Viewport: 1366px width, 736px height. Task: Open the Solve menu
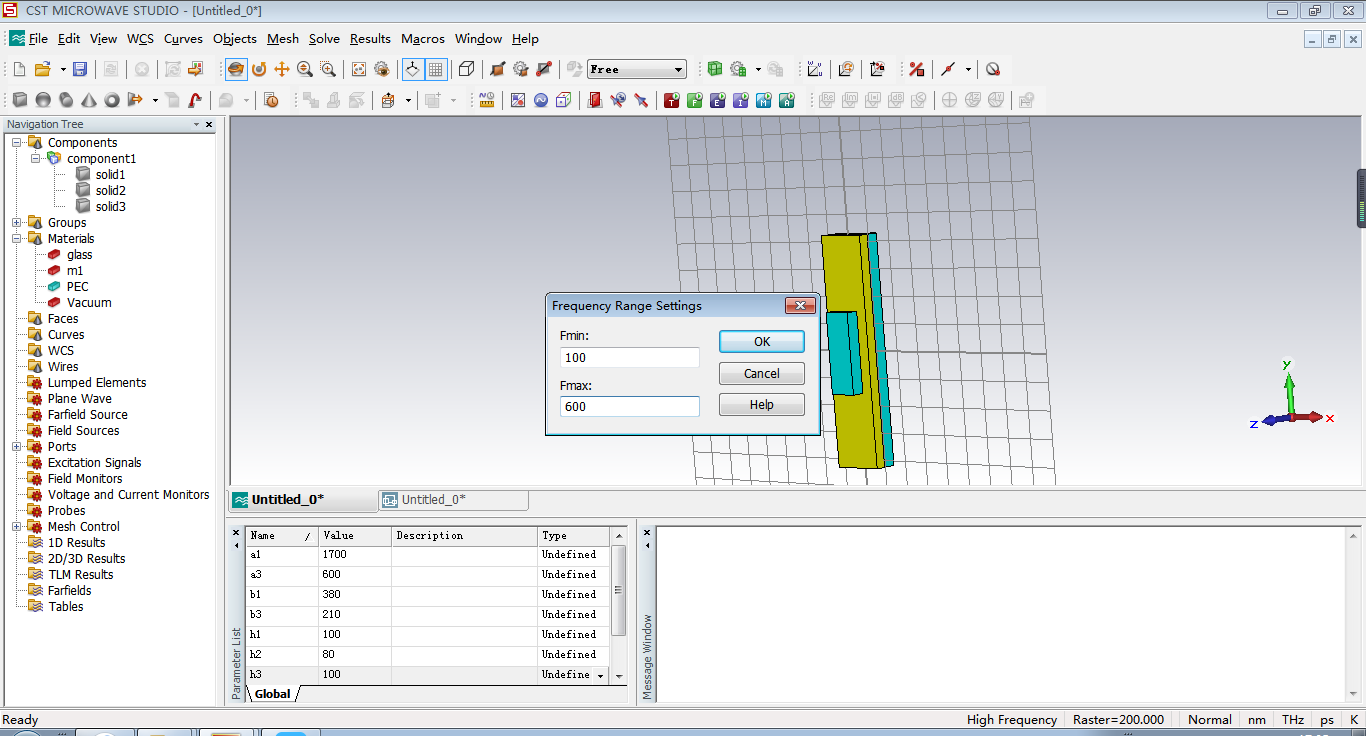click(x=324, y=39)
